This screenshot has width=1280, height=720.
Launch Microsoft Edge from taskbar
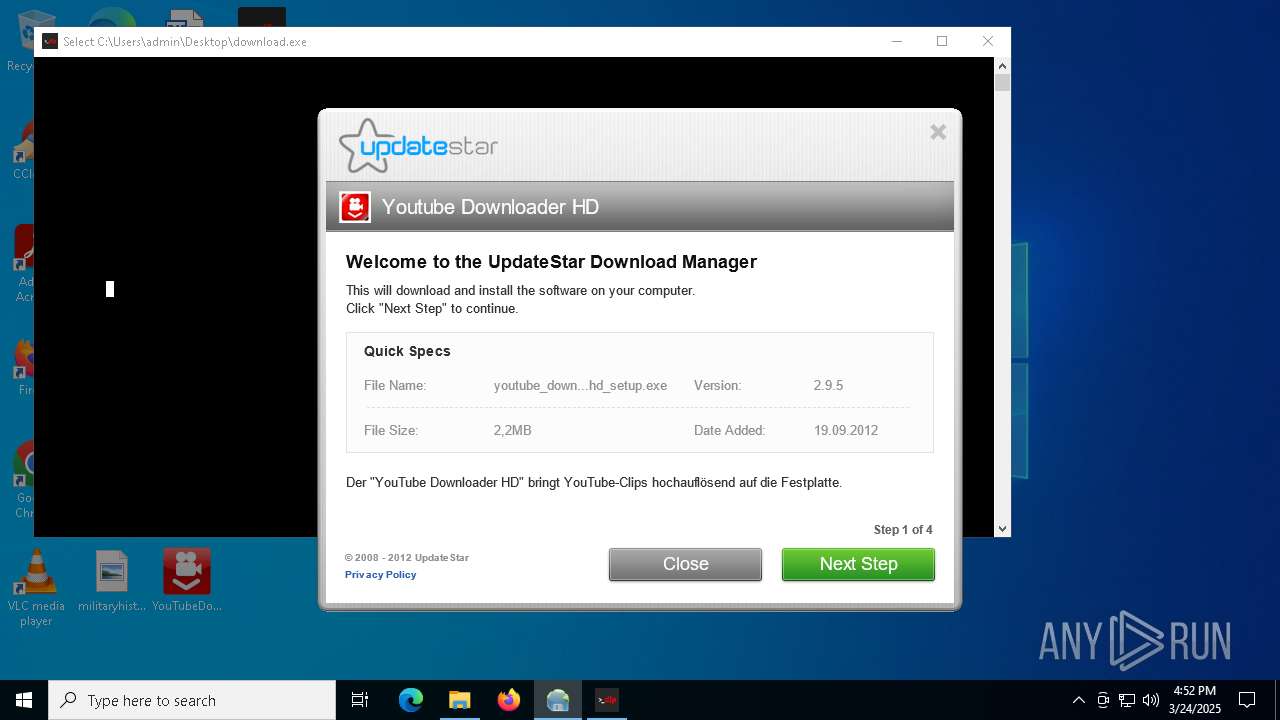point(411,700)
